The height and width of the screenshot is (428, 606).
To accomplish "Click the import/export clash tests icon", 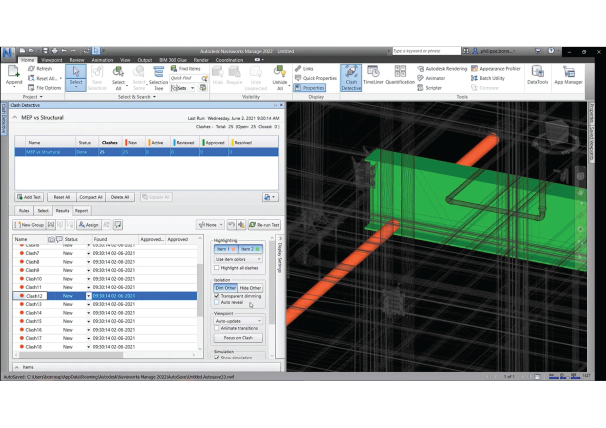I will tap(270, 197).
